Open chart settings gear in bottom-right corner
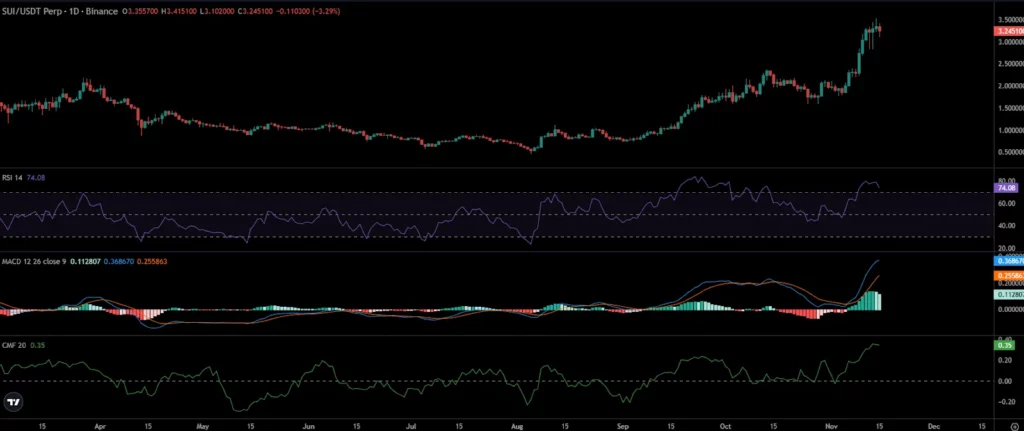Image resolution: width=1024 pixels, height=431 pixels. tap(1014, 425)
